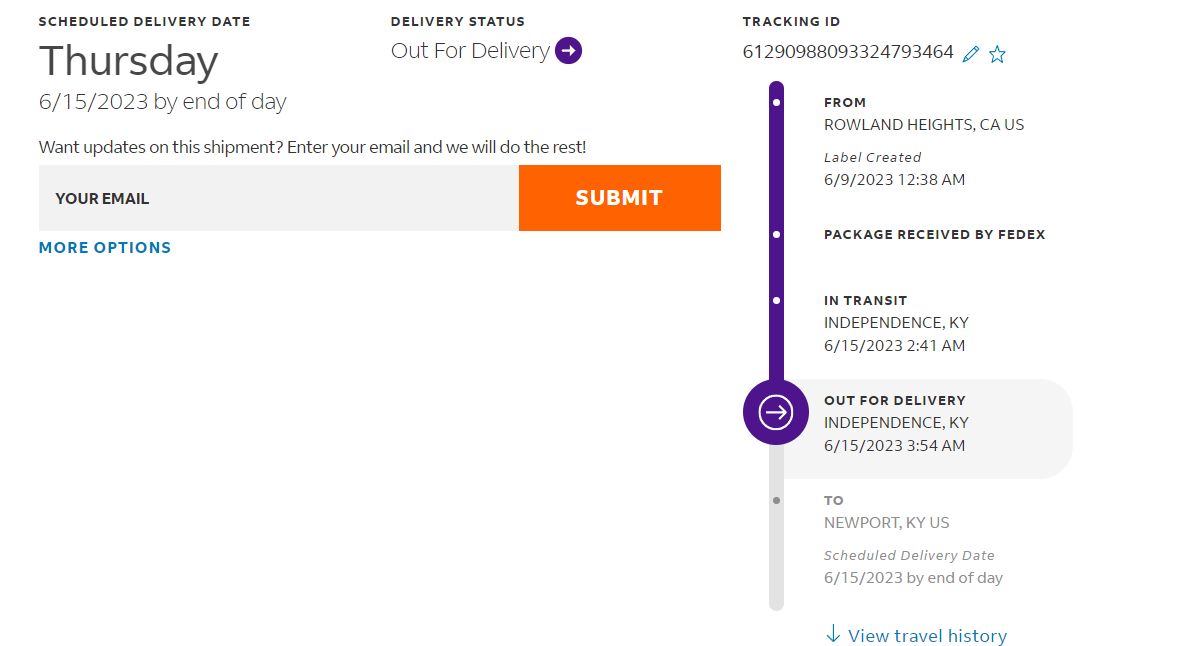Select the Package Received by FedEx timeline dot
This screenshot has width=1195, height=646.
point(777,235)
